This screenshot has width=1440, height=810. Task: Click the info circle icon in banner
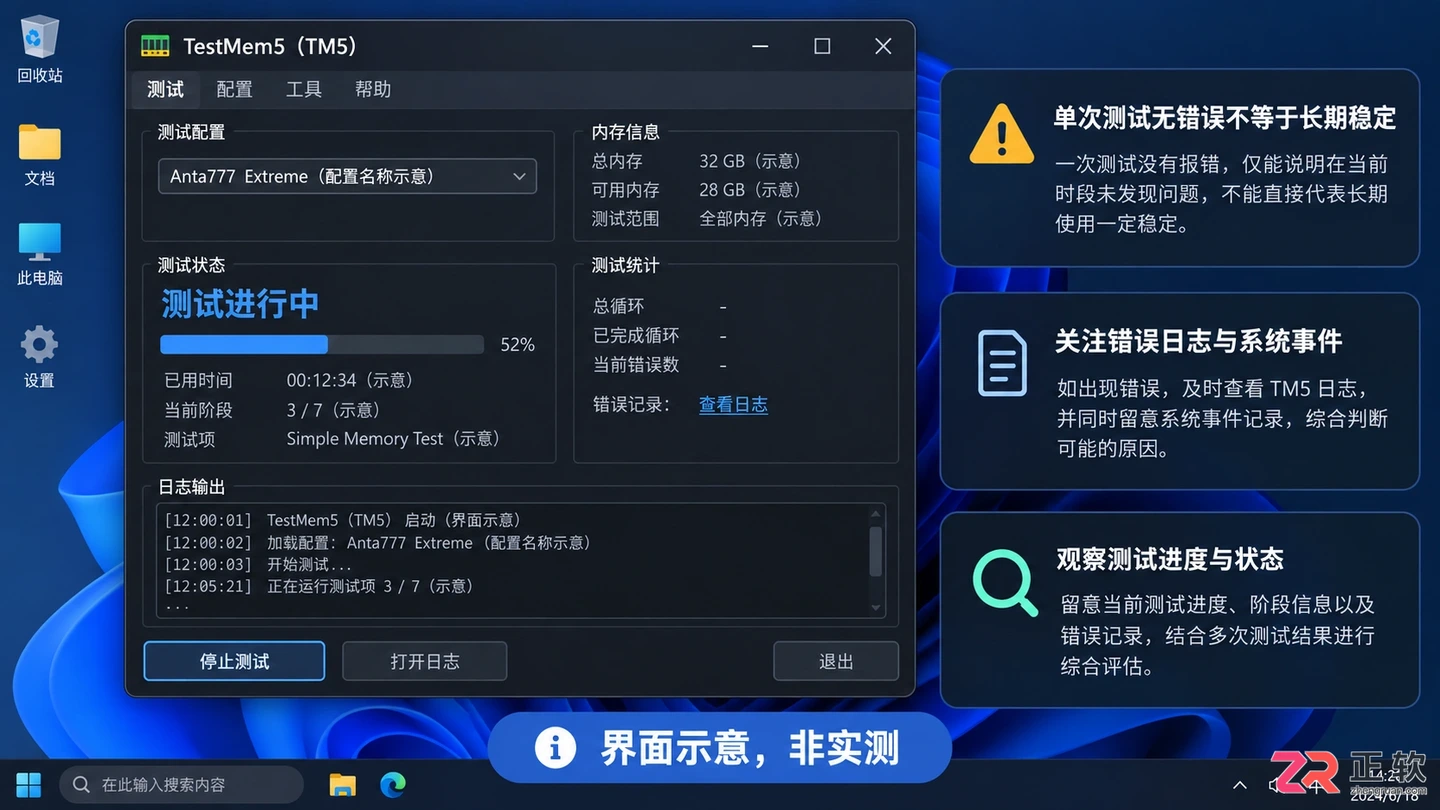coord(555,748)
